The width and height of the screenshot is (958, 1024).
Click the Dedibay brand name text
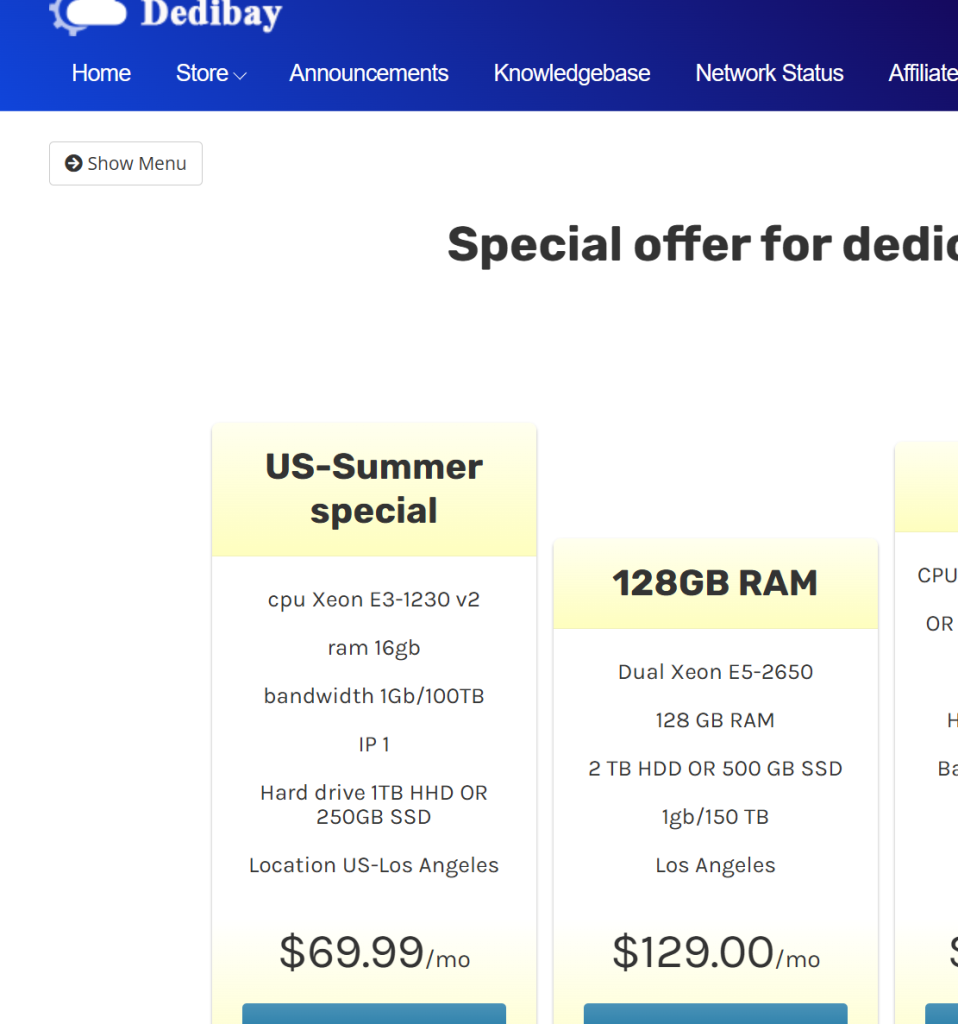(211, 14)
